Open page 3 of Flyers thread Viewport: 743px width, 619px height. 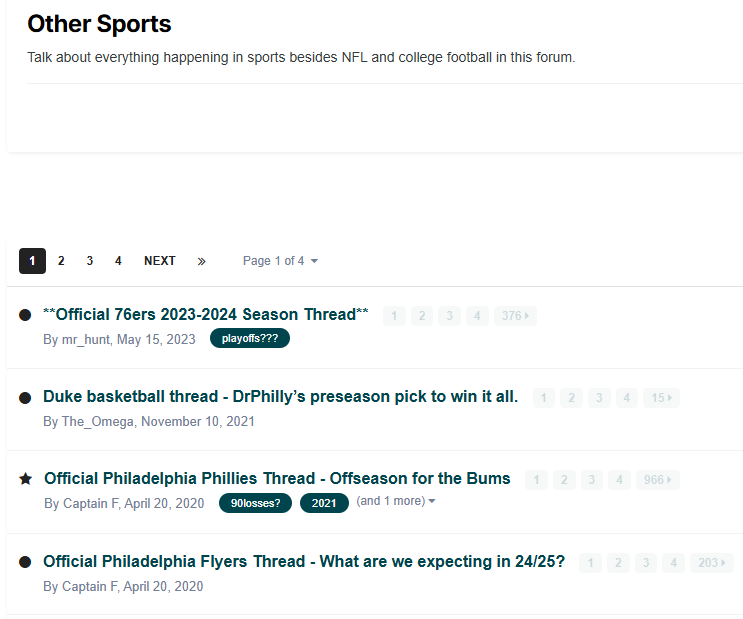(x=646, y=563)
